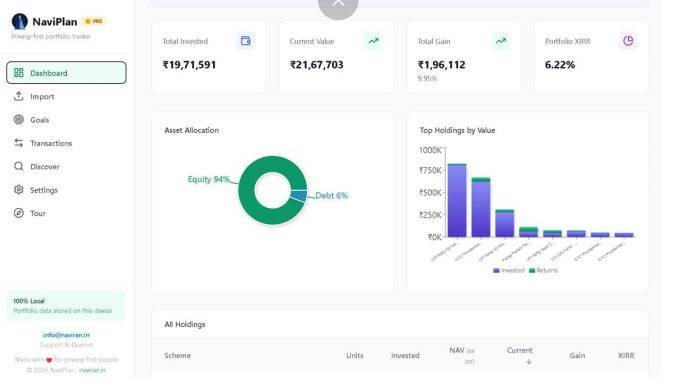Screen dimensions: 680x383
Task: Click the Asset Allocation heading
Action: tap(192, 130)
